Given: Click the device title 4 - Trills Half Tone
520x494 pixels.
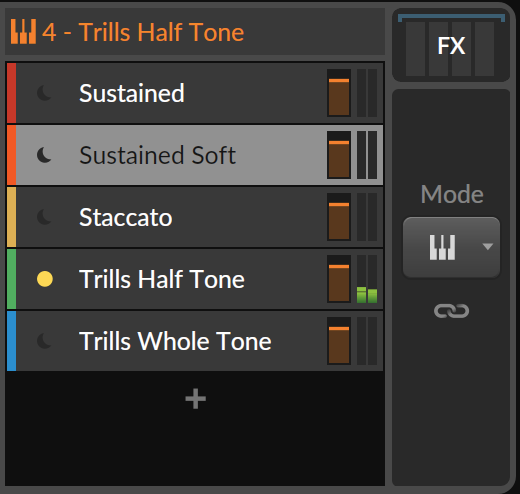Looking at the screenshot, I should click(x=143, y=32).
